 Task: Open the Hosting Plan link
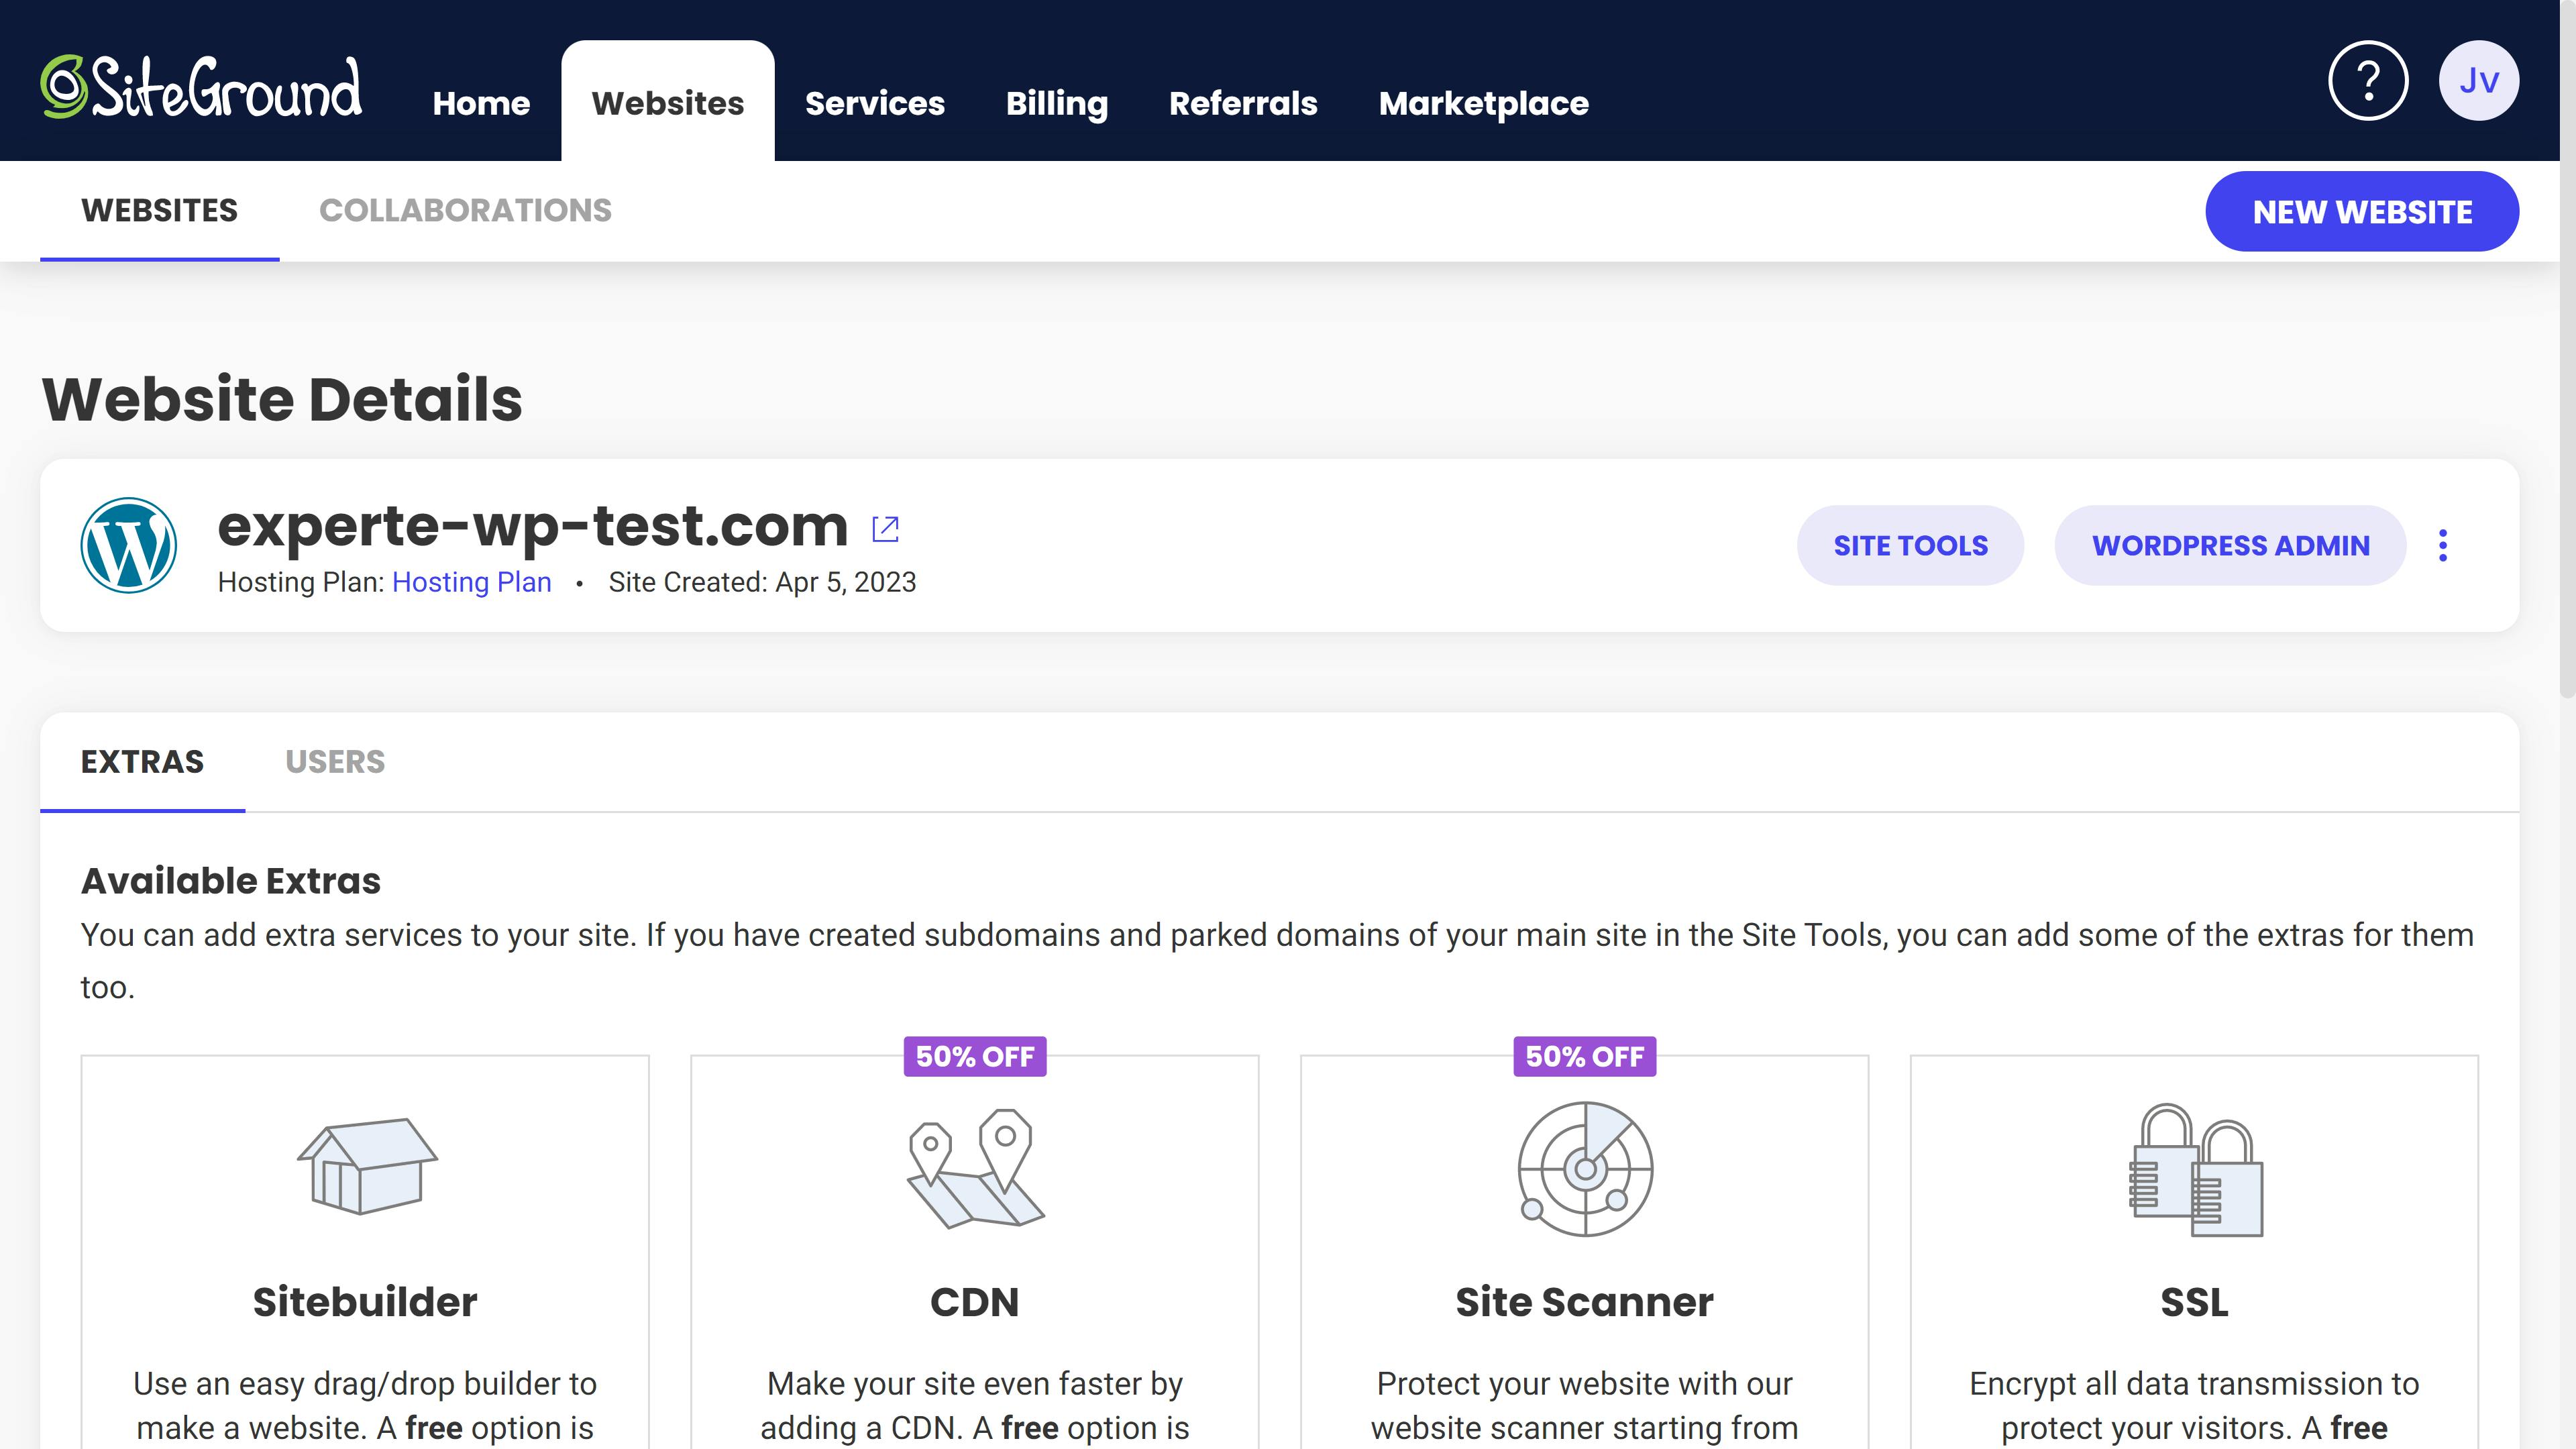click(x=471, y=582)
